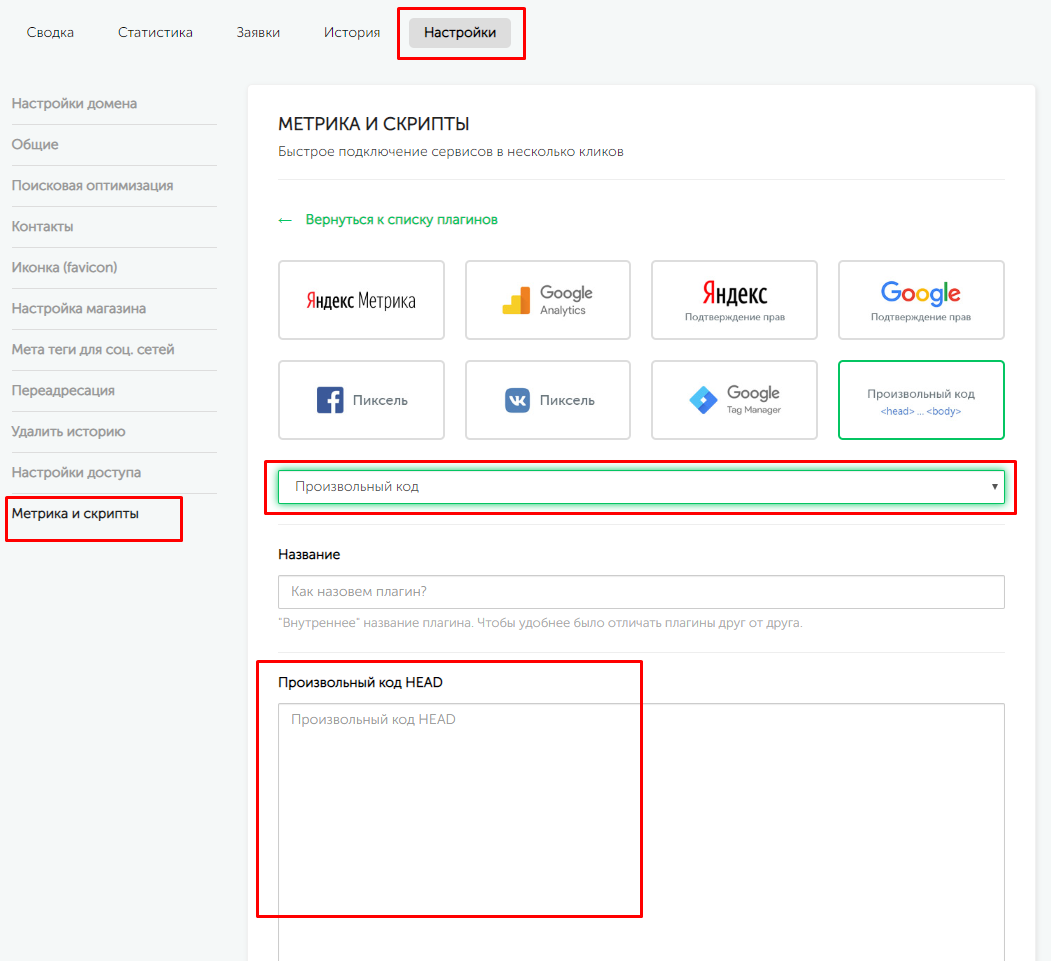This screenshot has height=961, width=1051.
Task: Pick the Facebook Пиксель plugin card
Action: [361, 400]
